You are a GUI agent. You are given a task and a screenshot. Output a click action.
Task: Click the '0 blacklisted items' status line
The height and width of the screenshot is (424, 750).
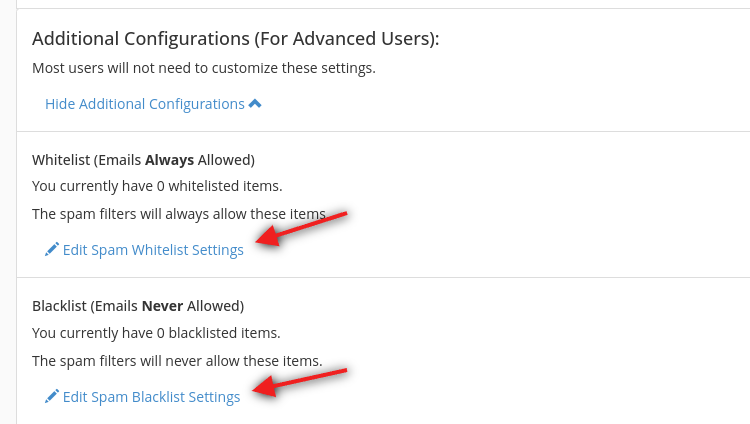[156, 333]
